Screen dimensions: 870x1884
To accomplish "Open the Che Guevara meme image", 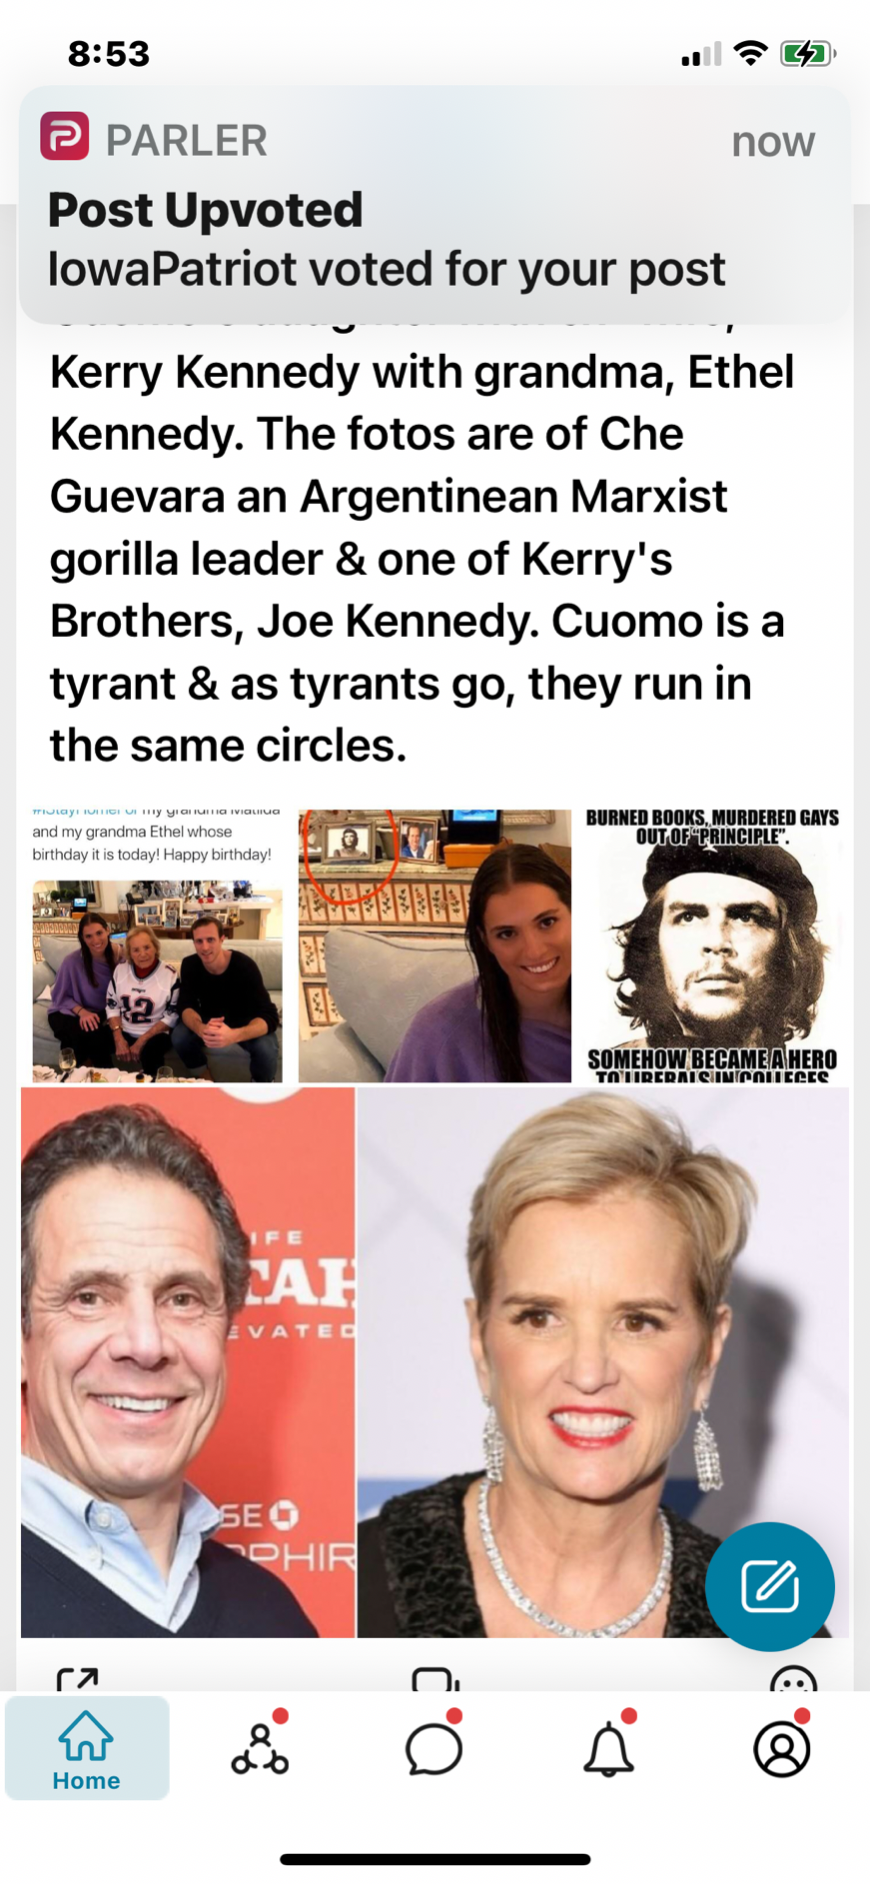I will pos(712,946).
